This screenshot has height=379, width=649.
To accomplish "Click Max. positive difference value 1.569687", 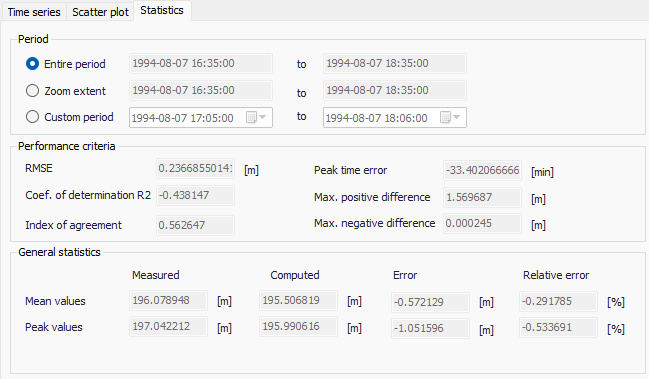I will (x=482, y=197).
